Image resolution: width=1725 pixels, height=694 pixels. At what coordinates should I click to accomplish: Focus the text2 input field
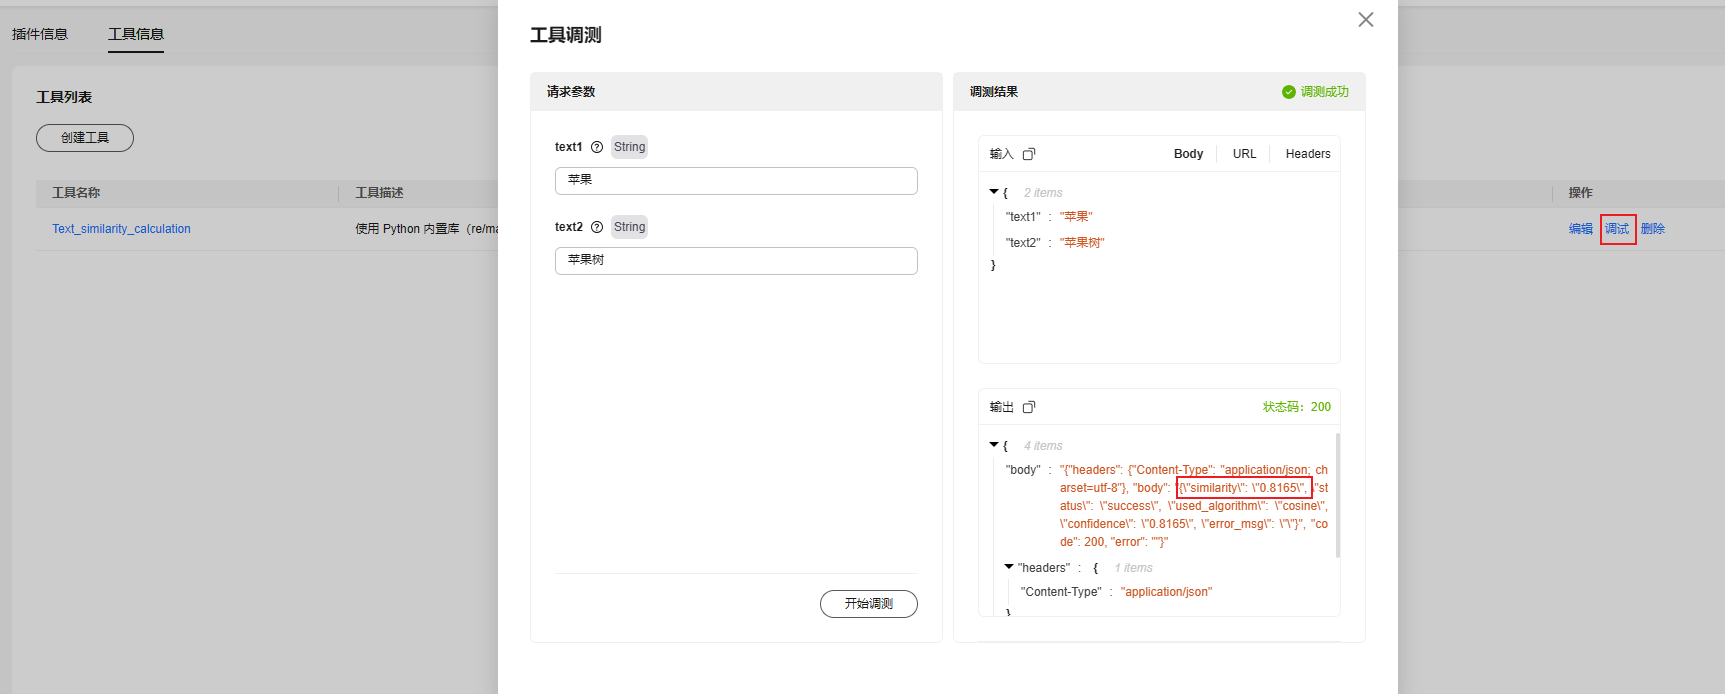point(736,261)
